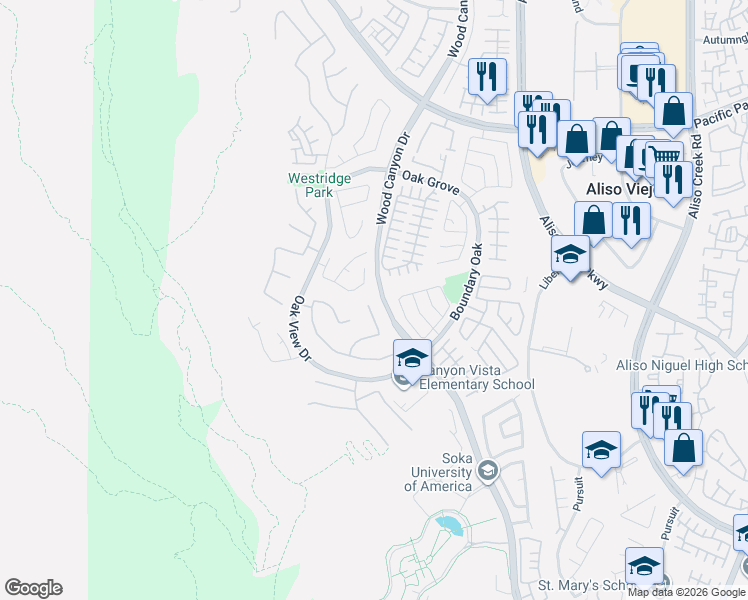The width and height of the screenshot is (748, 600).
Task: Click the Oak Grove street label
Action: pyautogui.click(x=430, y=183)
